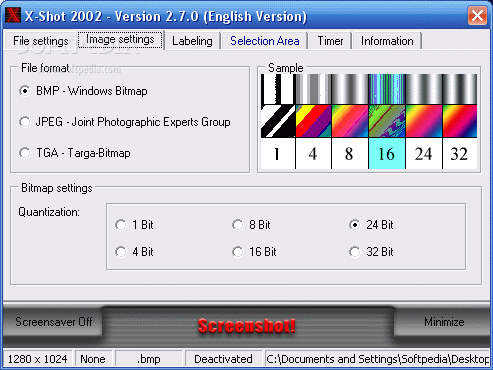Image resolution: width=493 pixels, height=370 pixels.
Task: Click the Quantization: label
Action: 49,212
